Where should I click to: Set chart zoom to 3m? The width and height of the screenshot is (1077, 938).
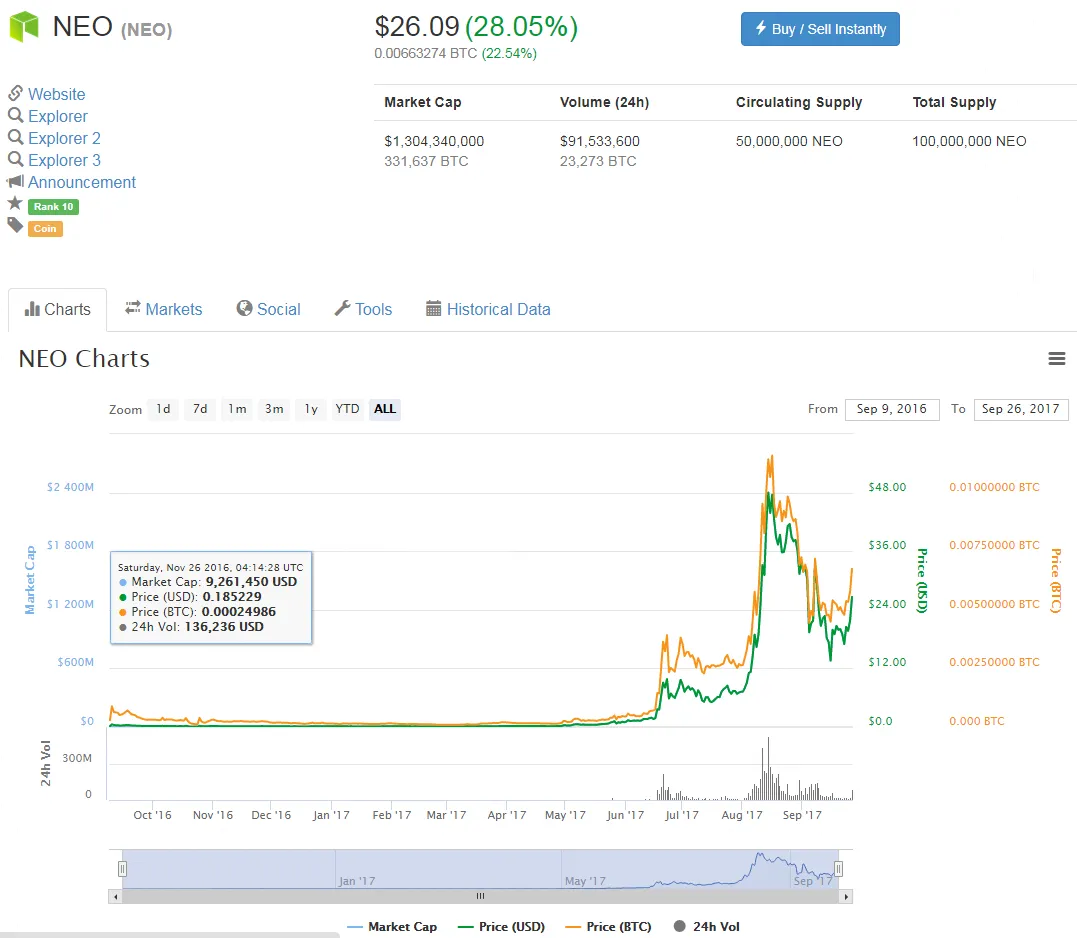pyautogui.click(x=274, y=409)
